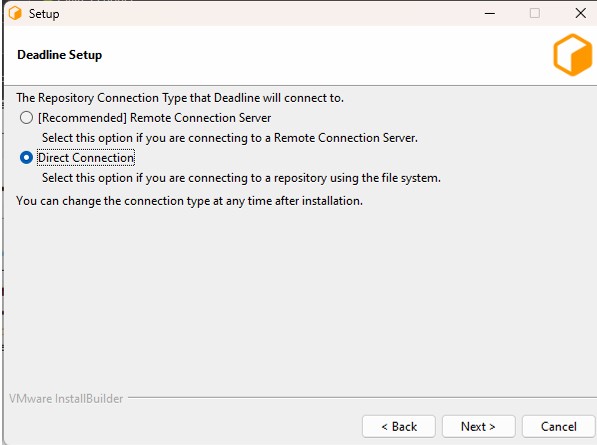Proceed with the 'Next >' button
The height and width of the screenshot is (445, 597).
point(479,426)
